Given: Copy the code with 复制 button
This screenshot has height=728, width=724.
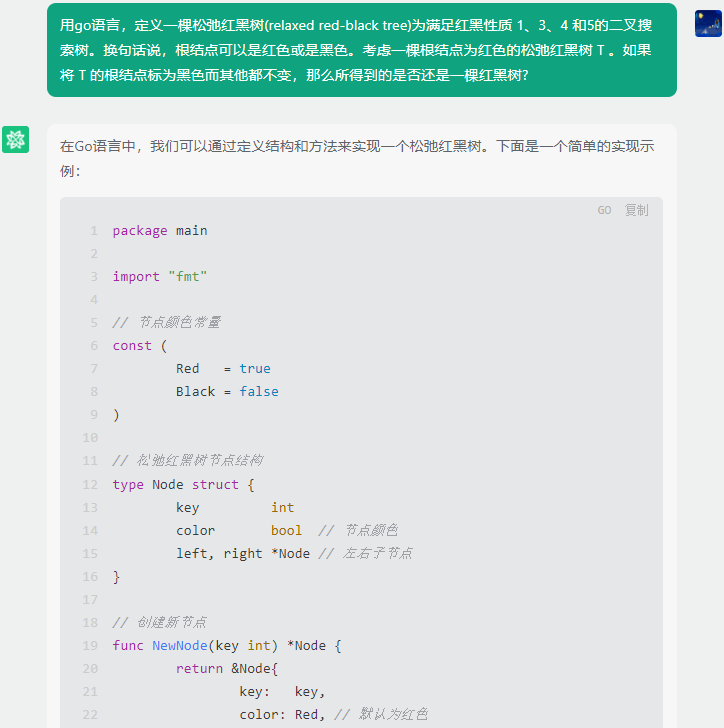Looking at the screenshot, I should (x=636, y=210).
